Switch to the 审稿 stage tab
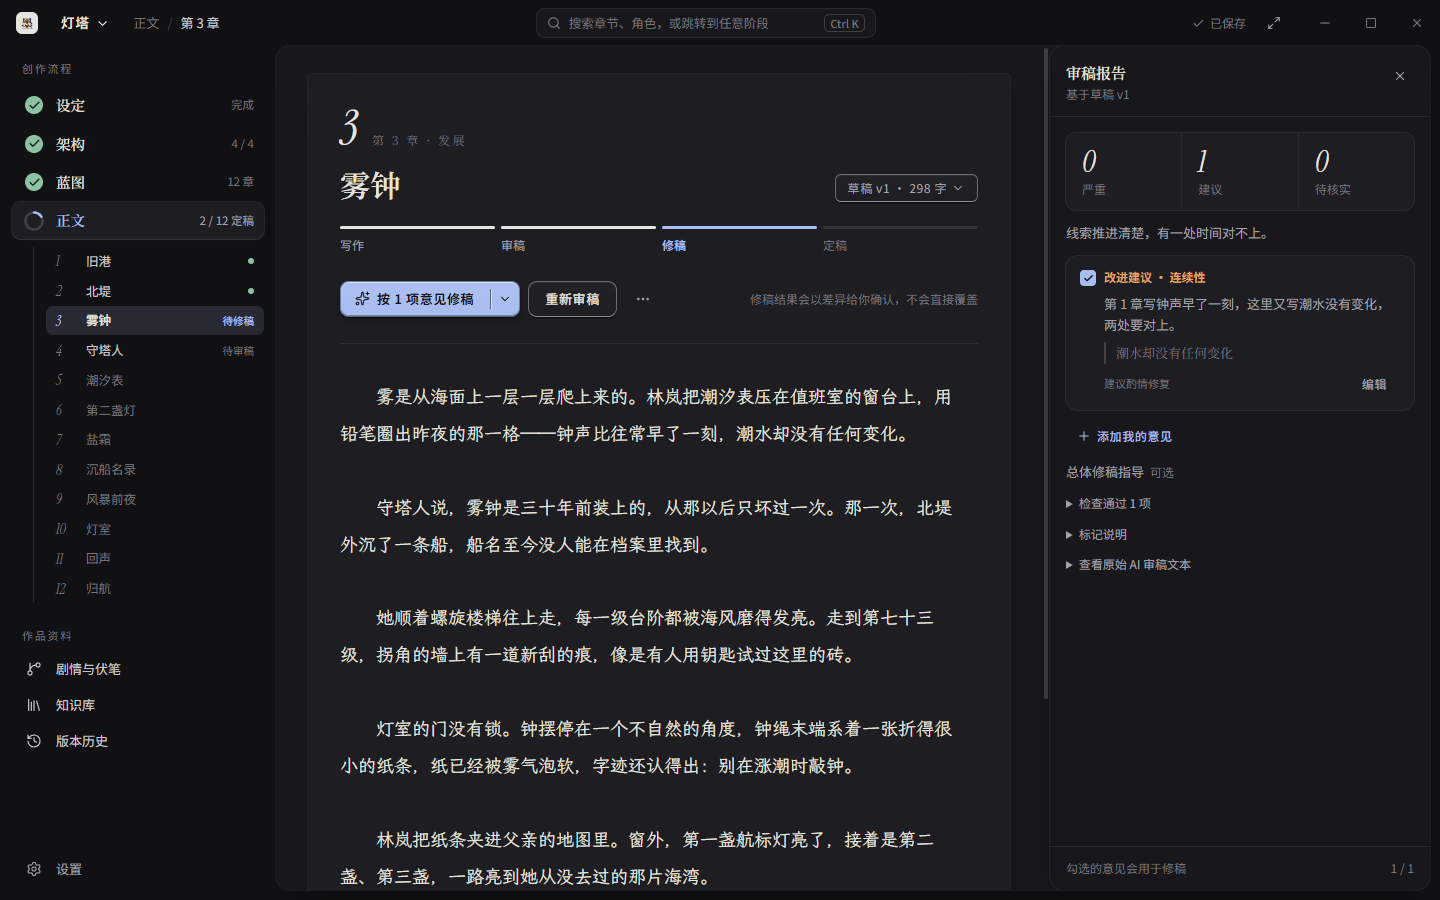 578,240
